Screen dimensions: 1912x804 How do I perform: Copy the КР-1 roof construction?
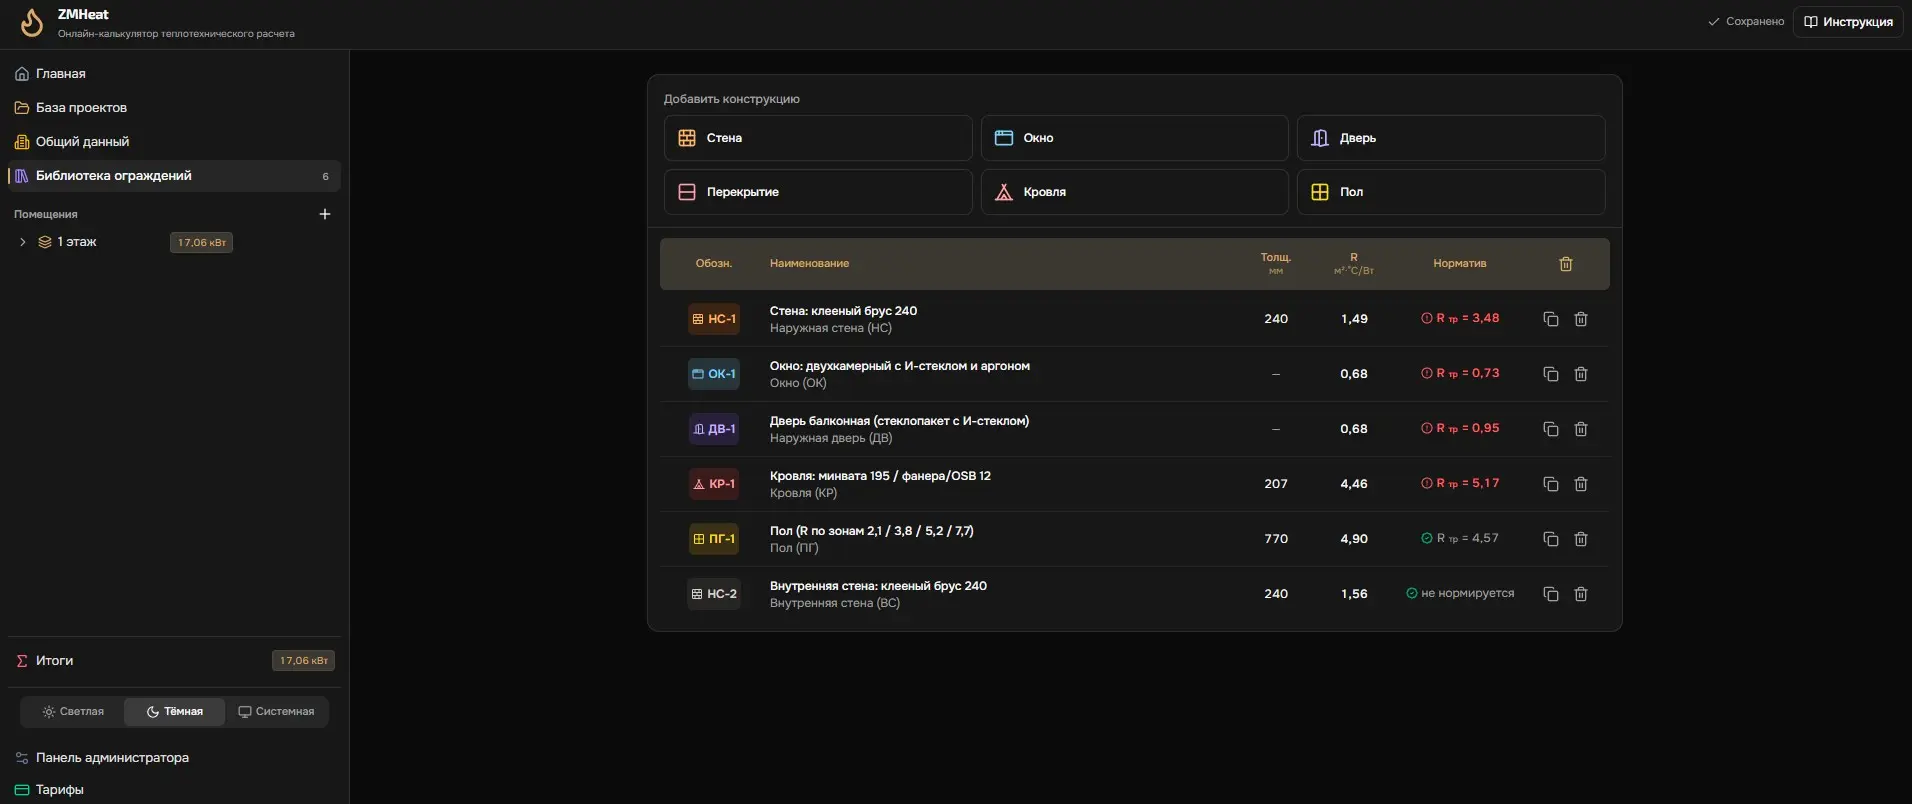1551,484
